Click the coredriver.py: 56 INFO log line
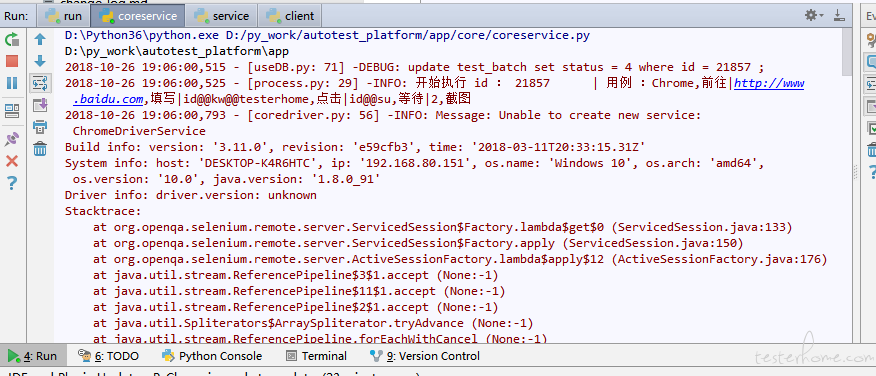 [x=383, y=116]
